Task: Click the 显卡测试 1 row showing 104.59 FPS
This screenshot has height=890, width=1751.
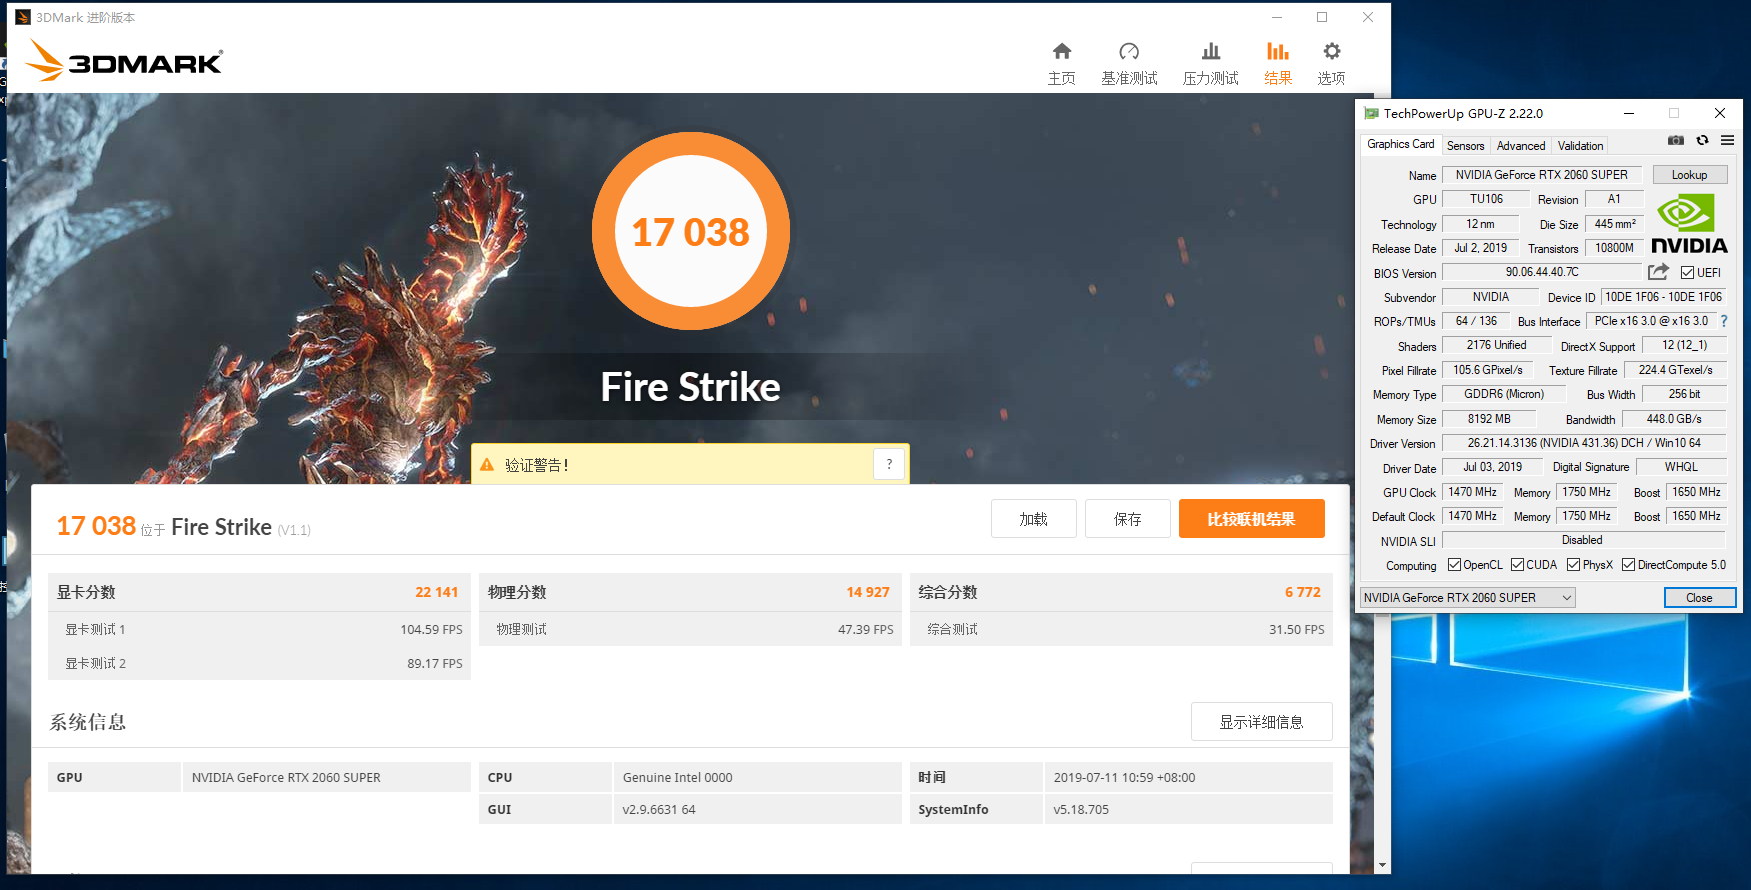Action: pos(259,629)
